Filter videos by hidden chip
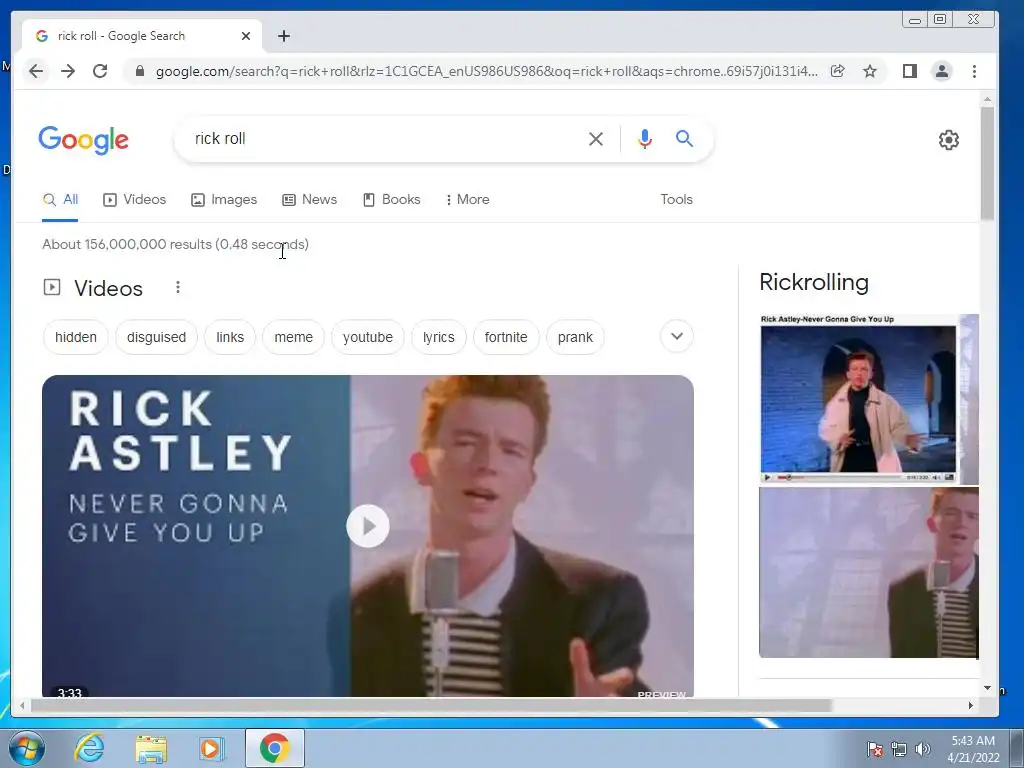Image resolution: width=1024 pixels, height=768 pixels. coord(76,337)
